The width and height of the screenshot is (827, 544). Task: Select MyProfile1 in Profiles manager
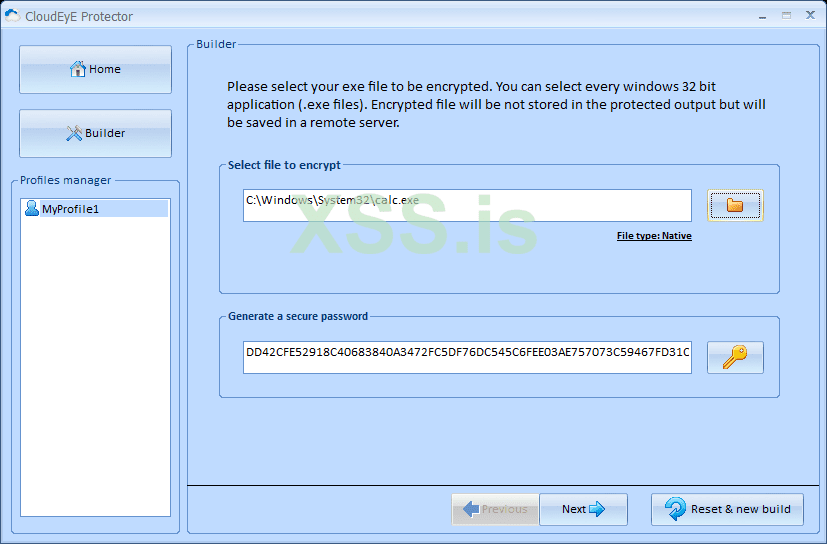95,209
